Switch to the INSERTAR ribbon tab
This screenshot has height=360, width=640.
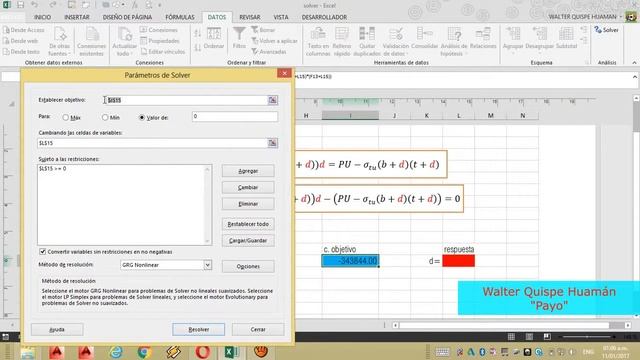(77, 17)
